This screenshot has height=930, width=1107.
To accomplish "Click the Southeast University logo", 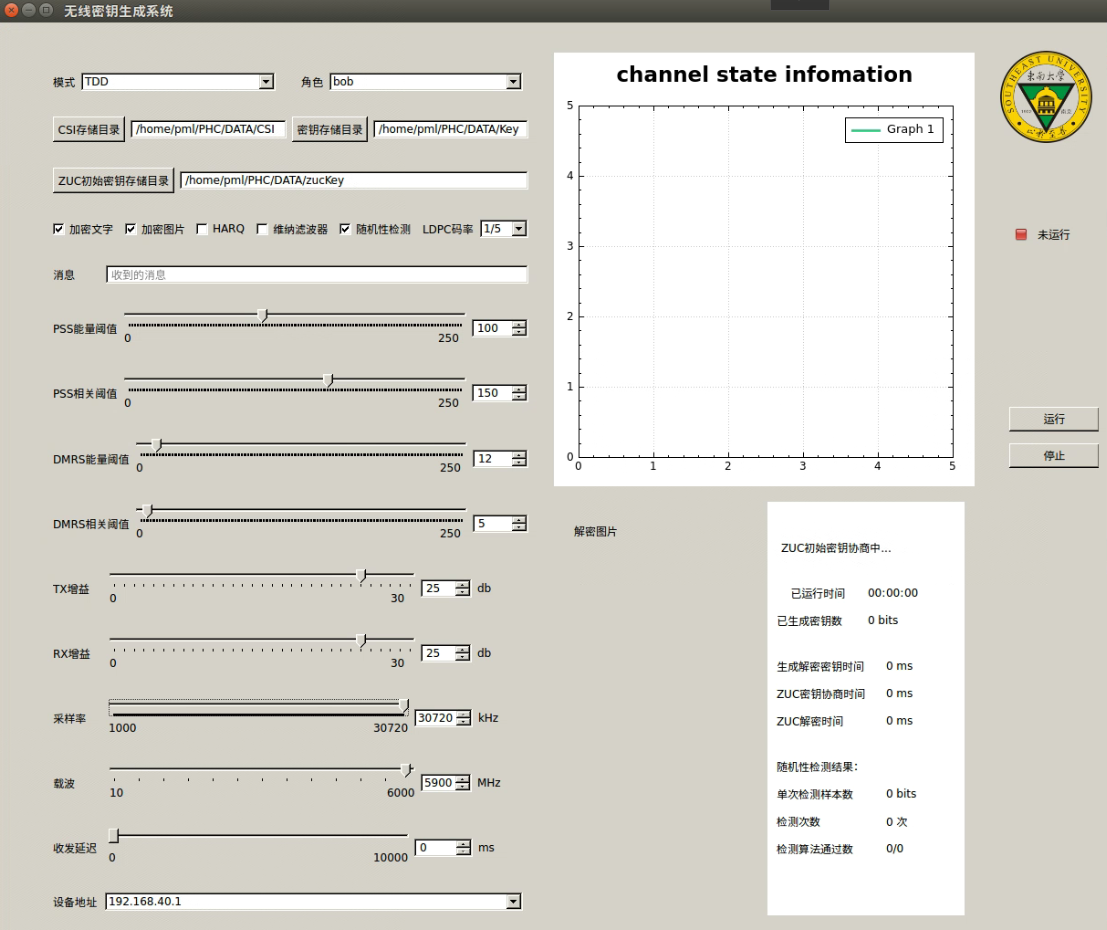I will point(1046,97).
